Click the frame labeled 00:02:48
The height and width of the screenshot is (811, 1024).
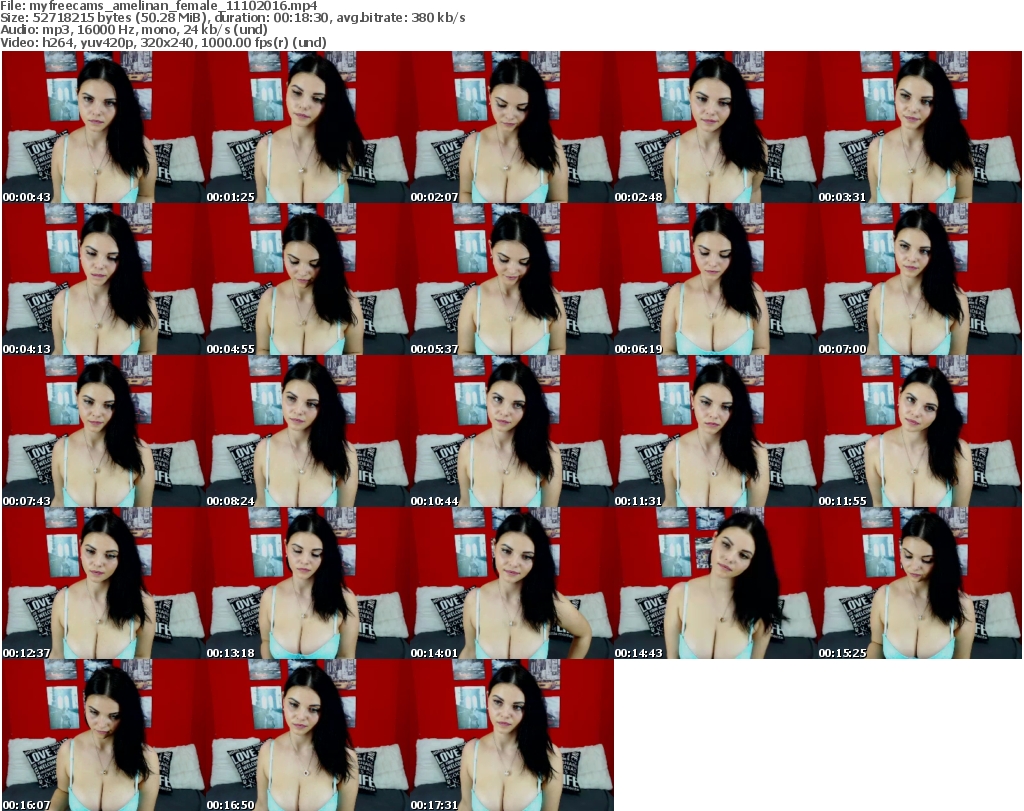pos(716,127)
